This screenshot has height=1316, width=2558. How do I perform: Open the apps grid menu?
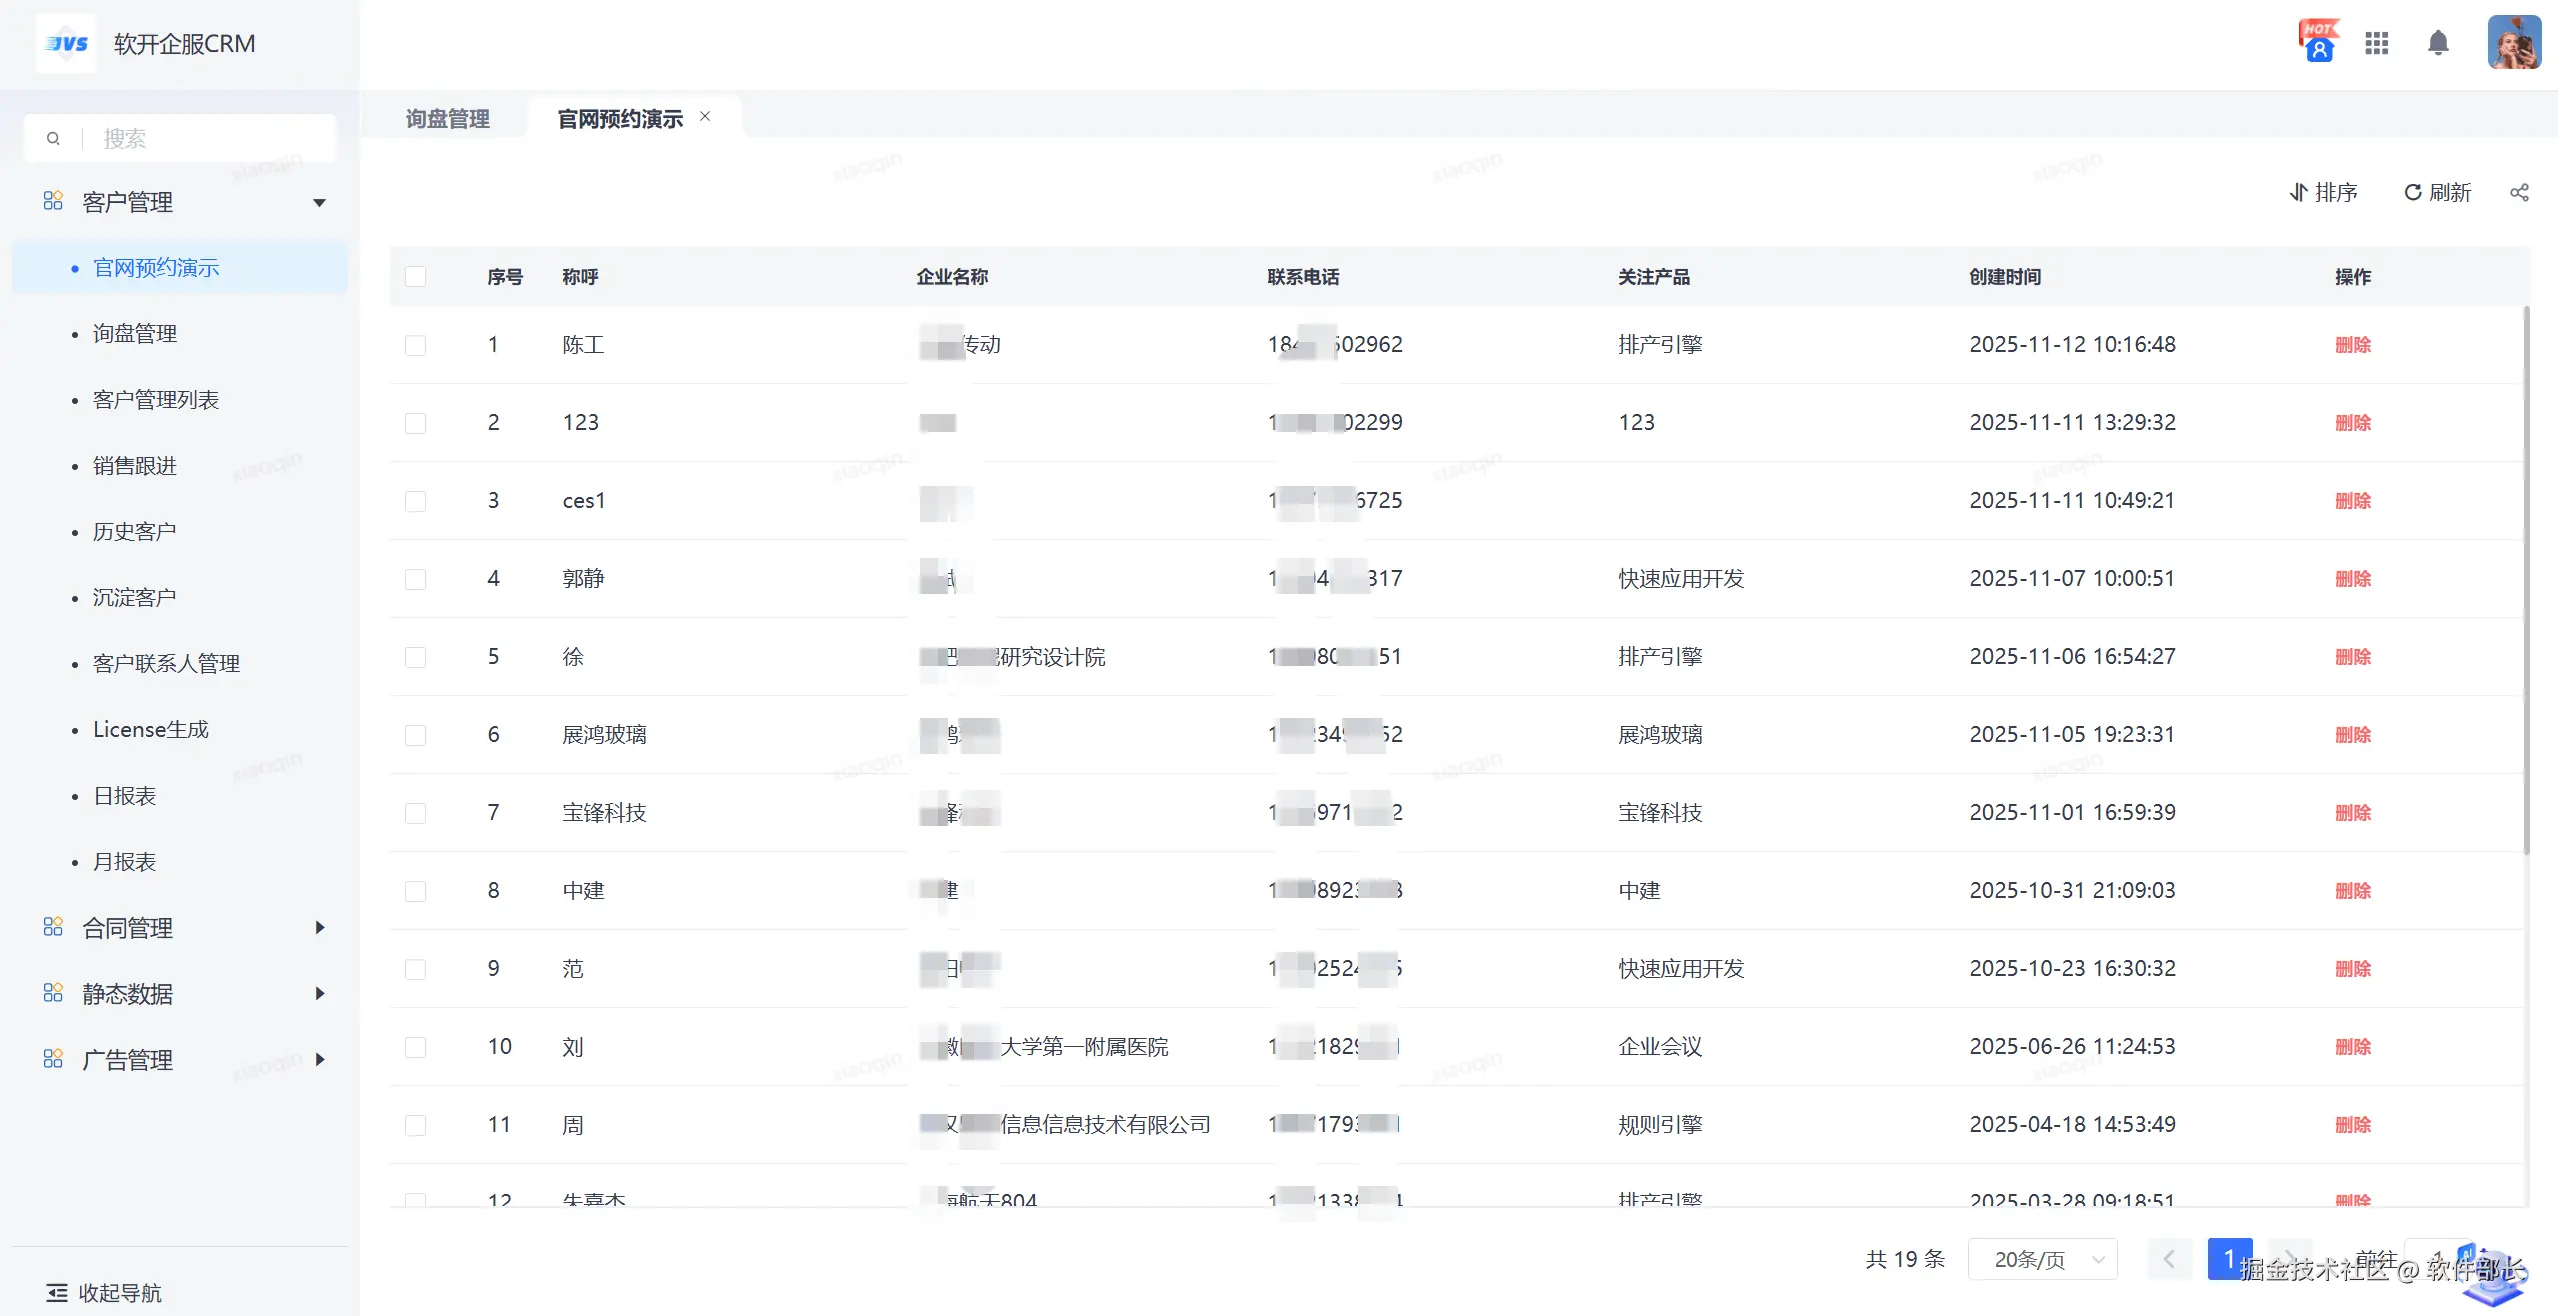[x=2376, y=43]
